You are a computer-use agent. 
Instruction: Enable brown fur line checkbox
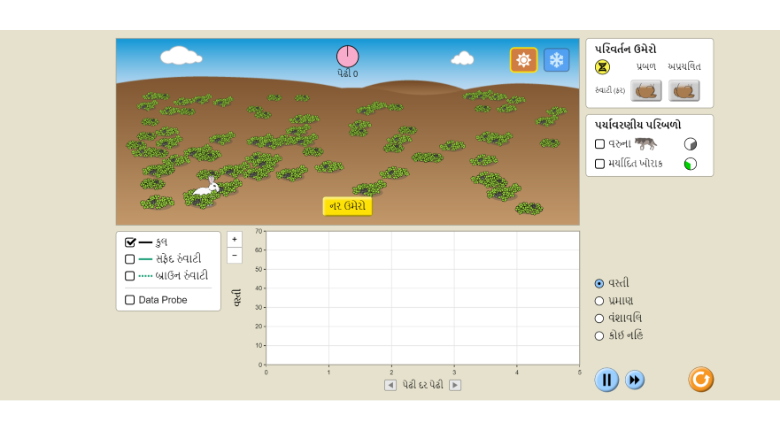130,276
